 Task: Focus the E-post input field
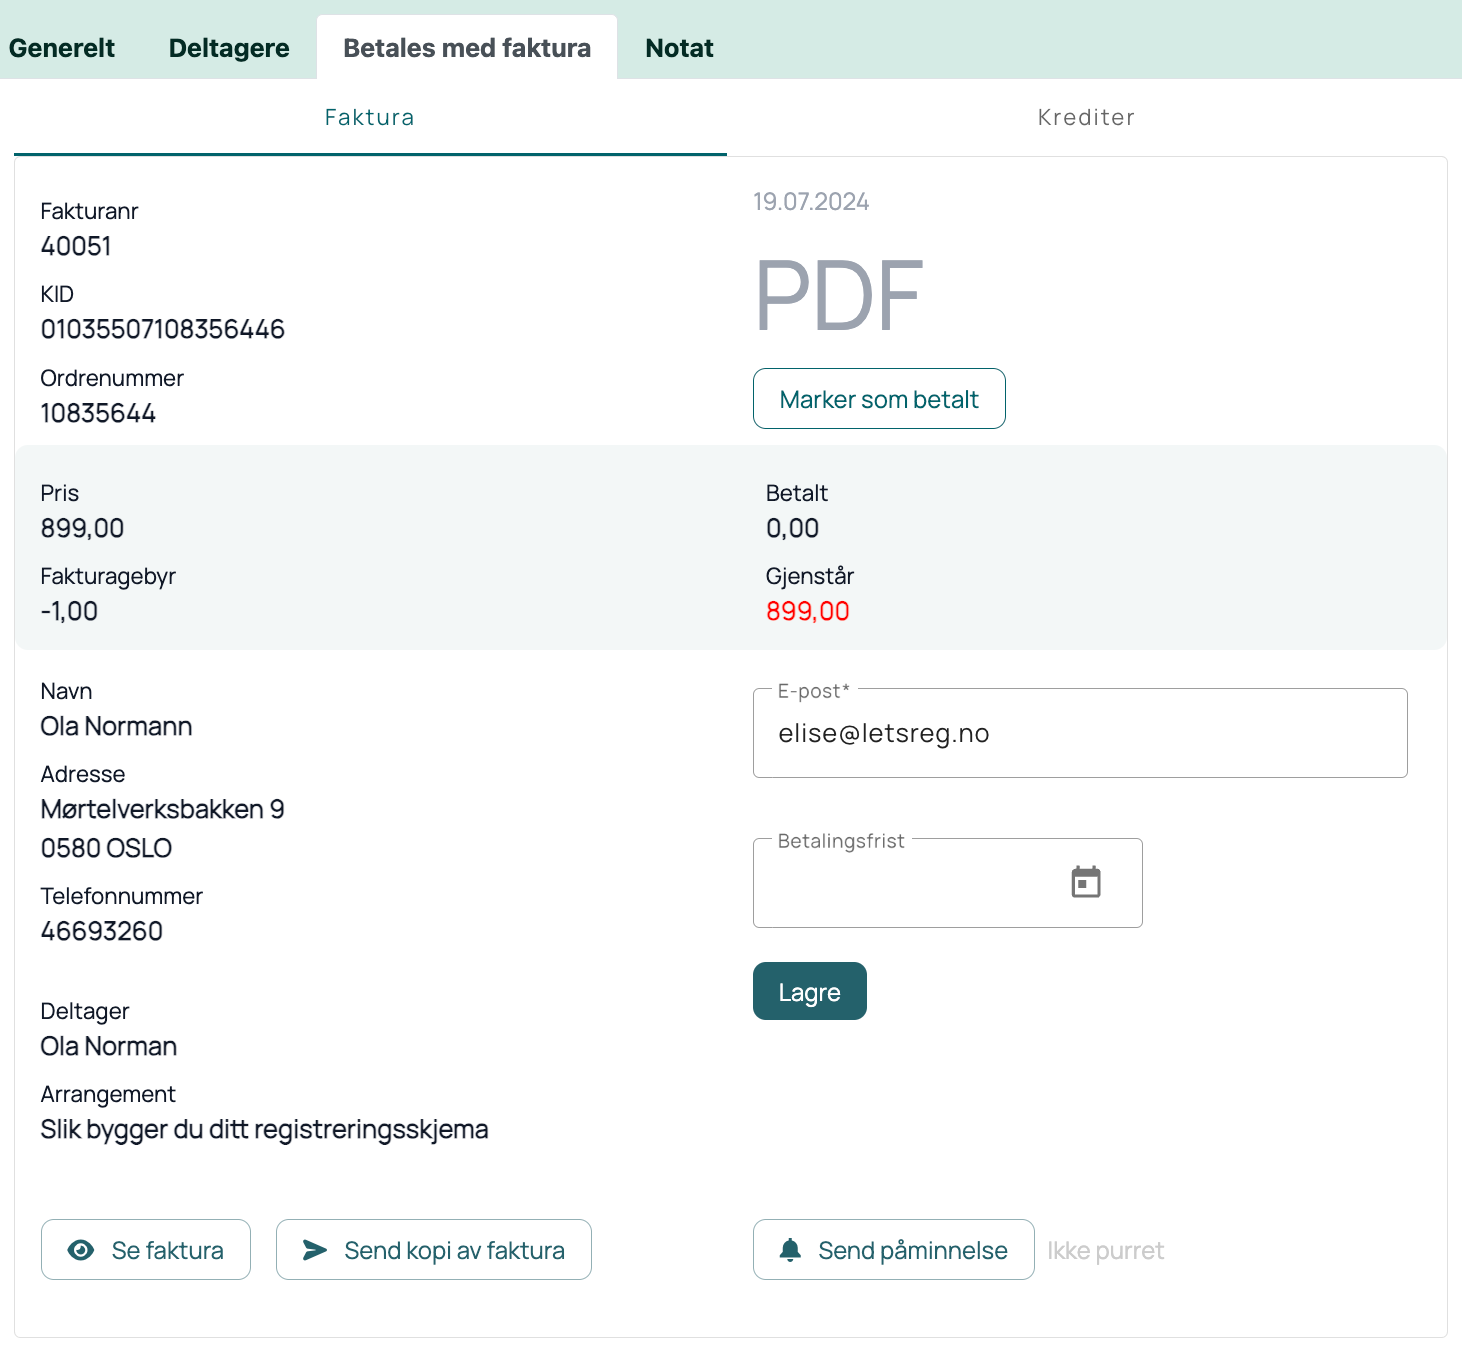coord(1080,733)
